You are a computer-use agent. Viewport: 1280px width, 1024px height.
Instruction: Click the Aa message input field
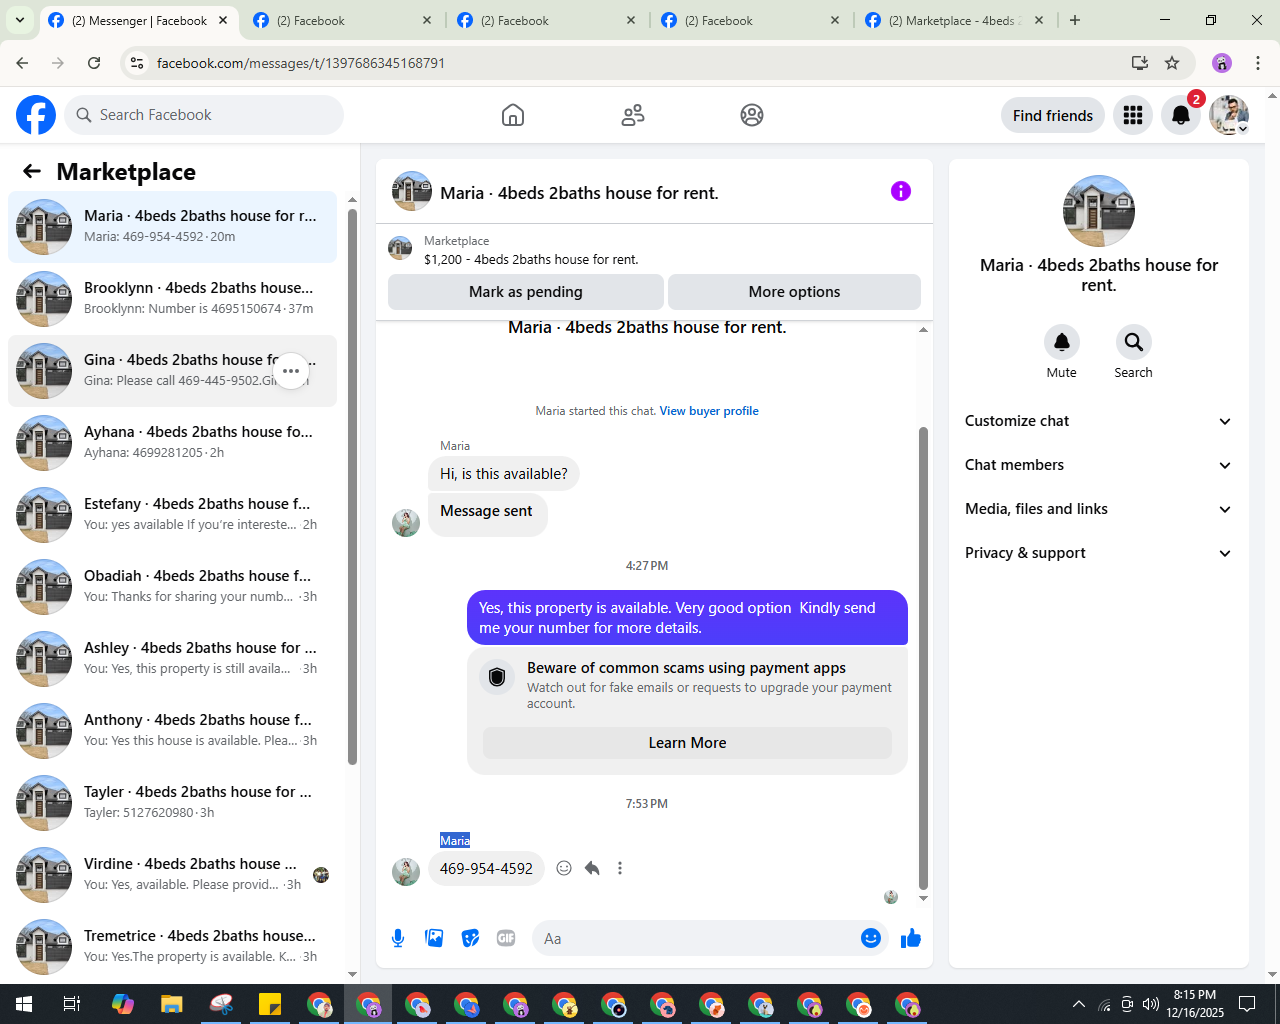coord(697,938)
